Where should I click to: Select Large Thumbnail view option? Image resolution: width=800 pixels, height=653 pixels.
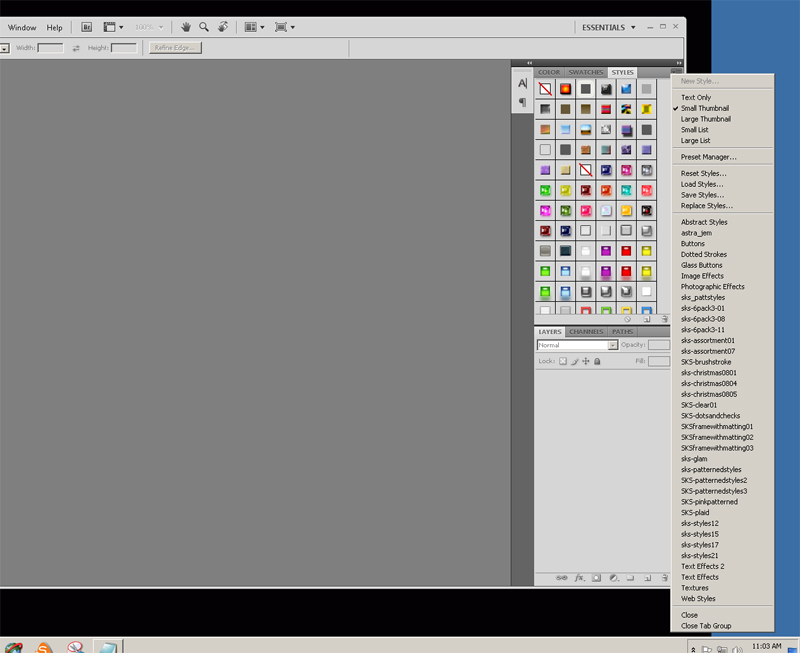[x=705, y=119]
